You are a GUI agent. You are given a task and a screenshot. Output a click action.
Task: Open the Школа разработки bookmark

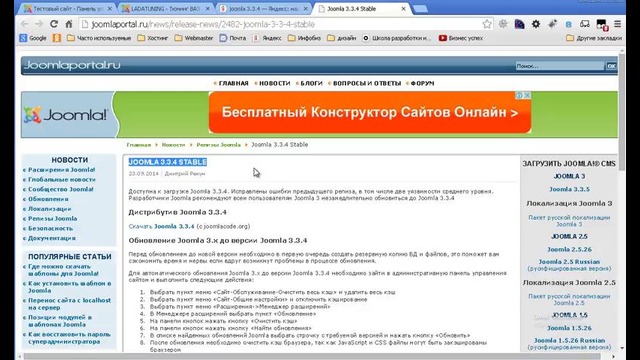(397, 38)
